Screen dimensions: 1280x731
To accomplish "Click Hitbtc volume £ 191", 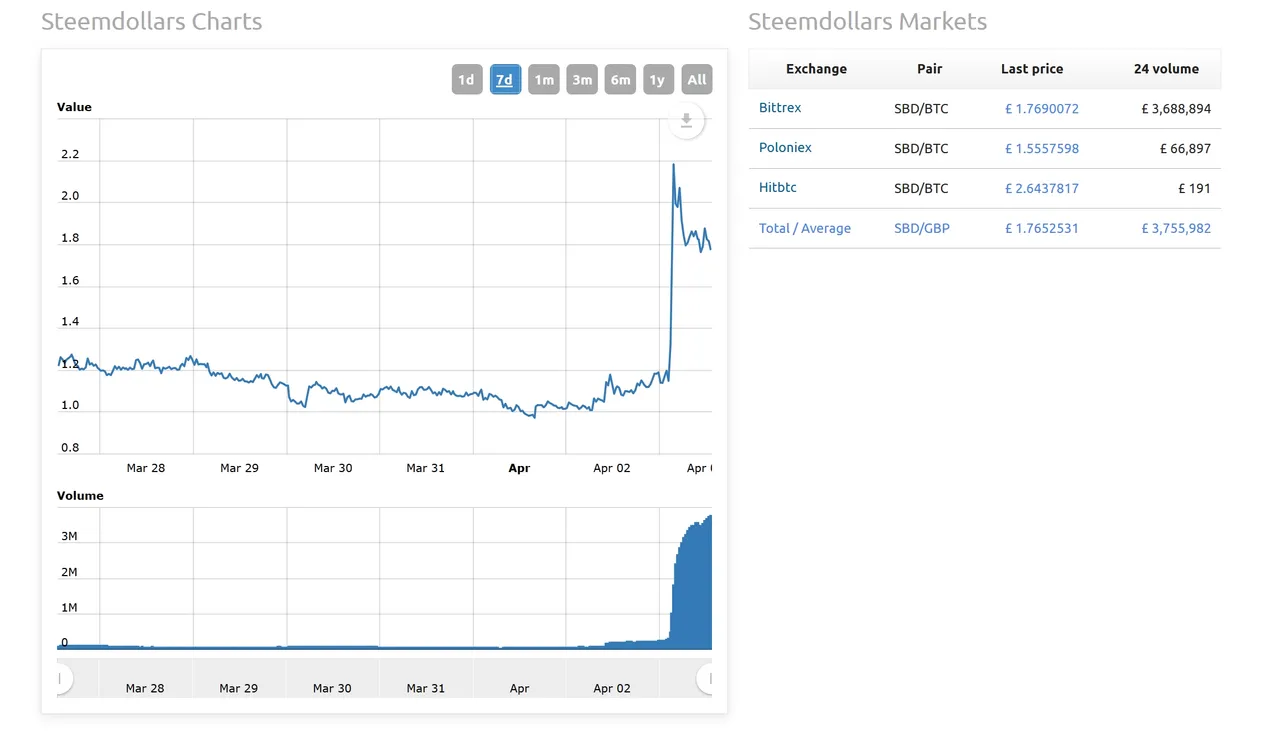I will pos(1195,188).
